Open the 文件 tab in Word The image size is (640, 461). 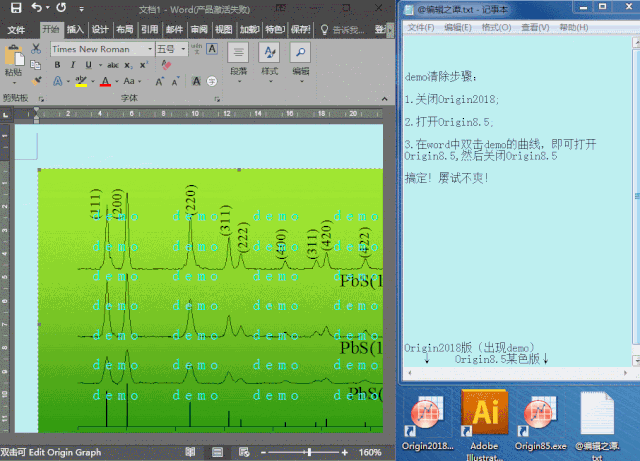click(16, 30)
